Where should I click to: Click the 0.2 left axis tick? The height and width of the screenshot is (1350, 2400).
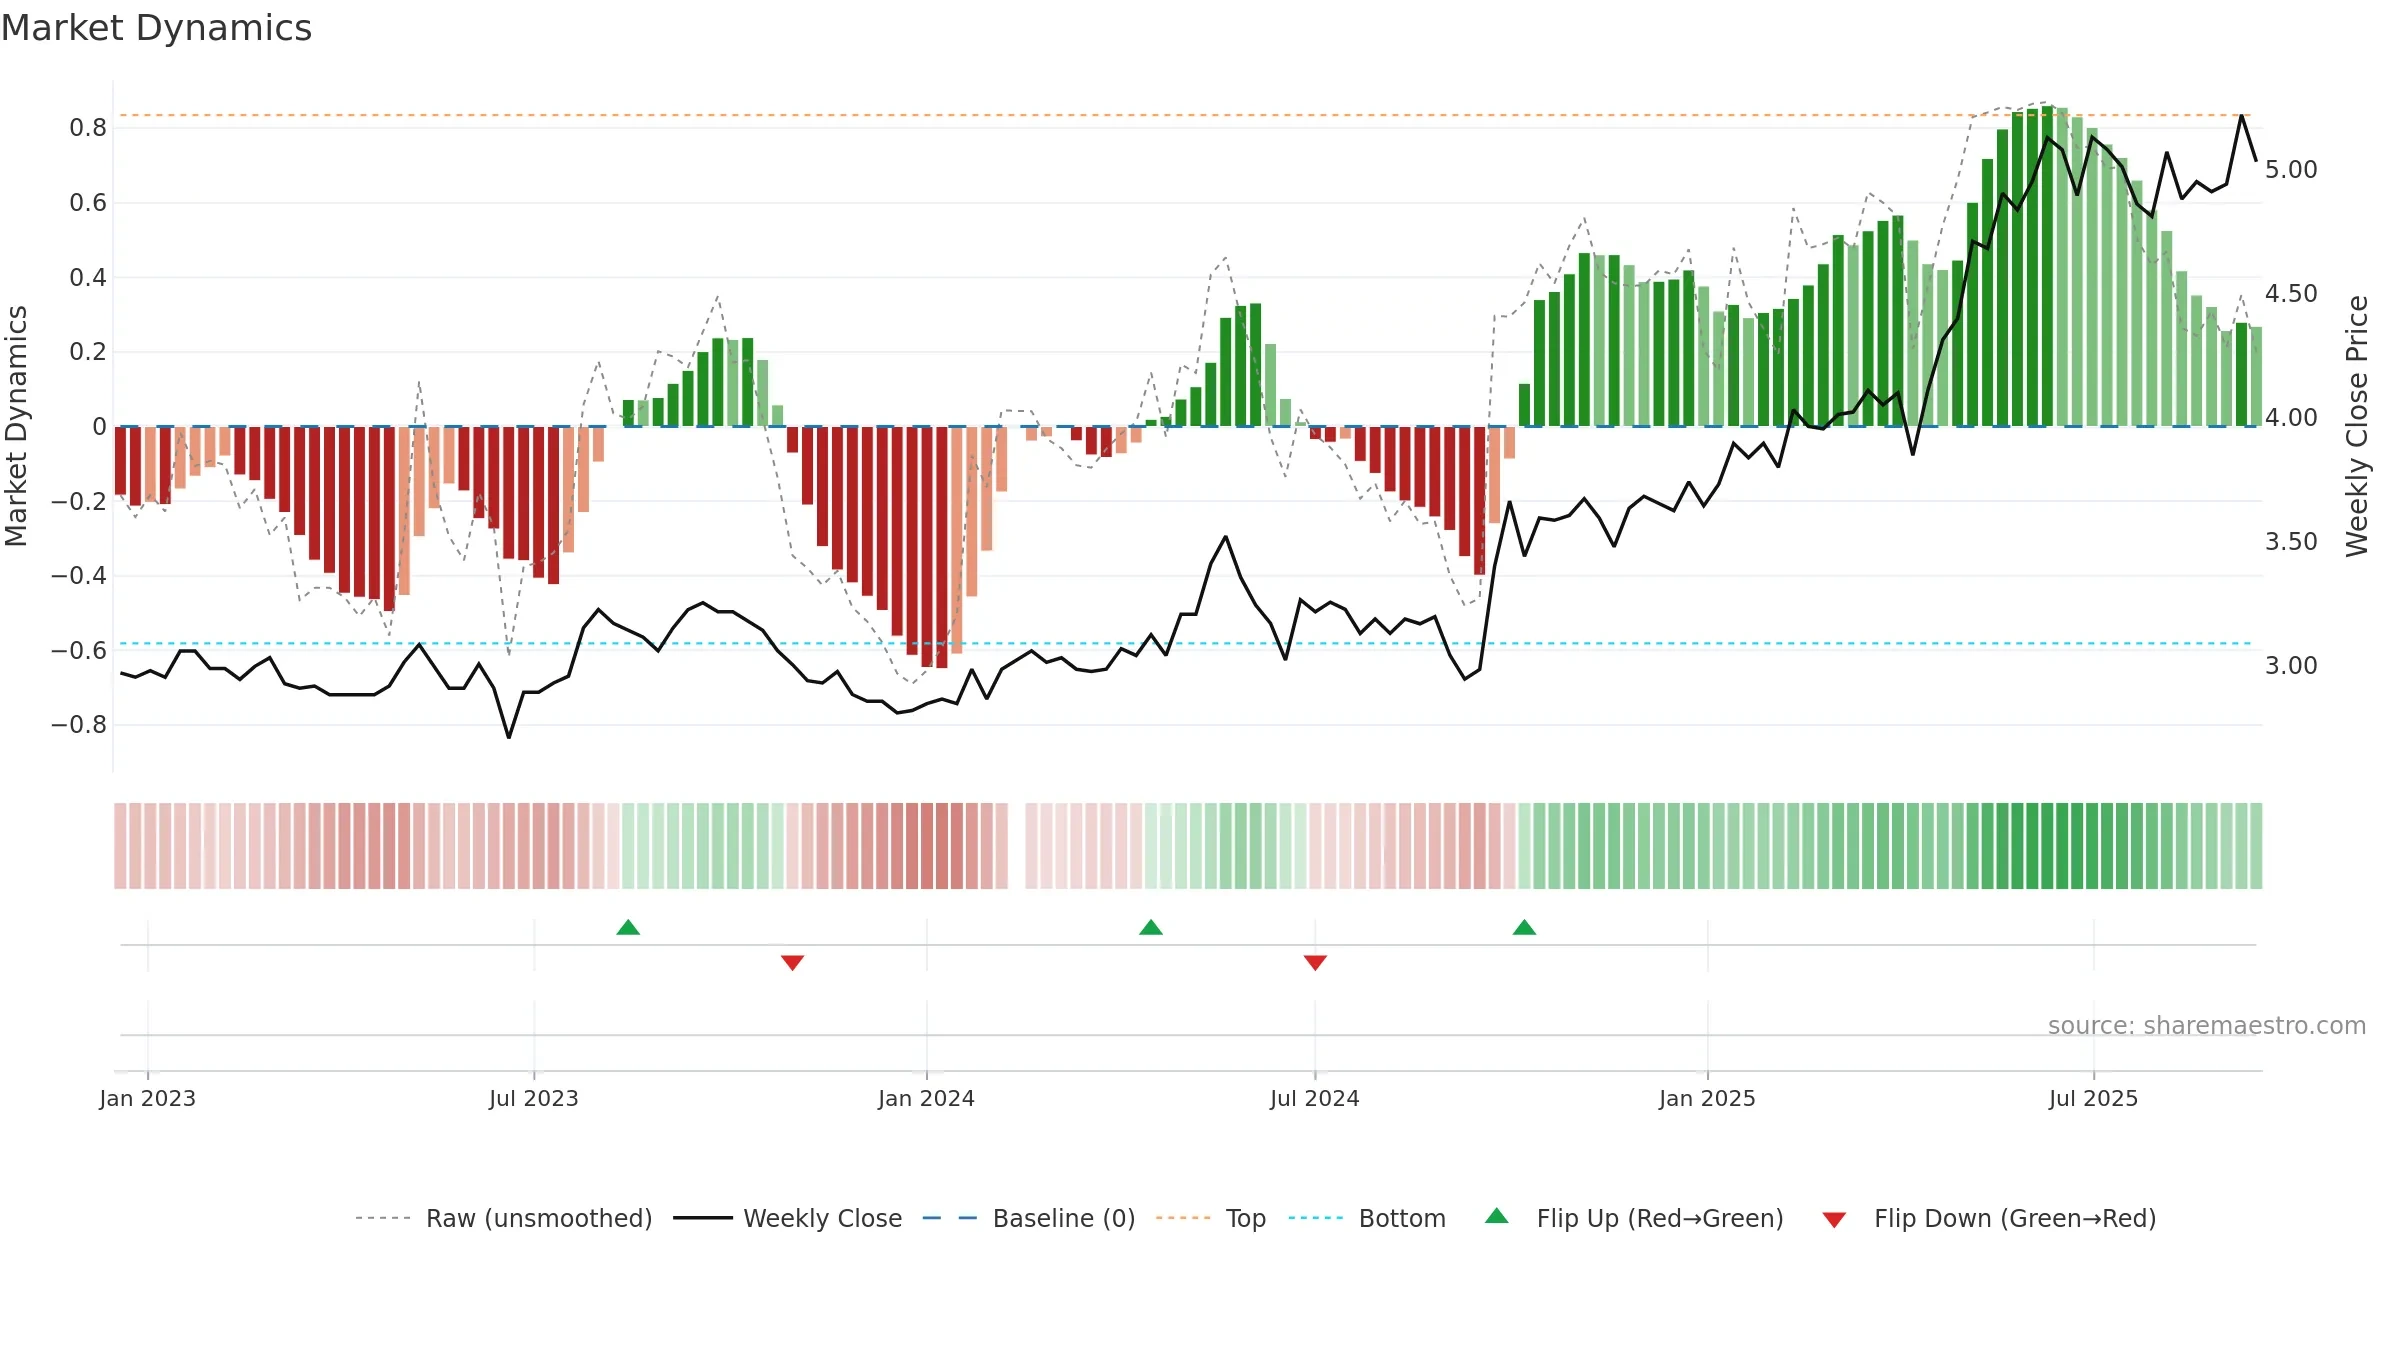(88, 352)
